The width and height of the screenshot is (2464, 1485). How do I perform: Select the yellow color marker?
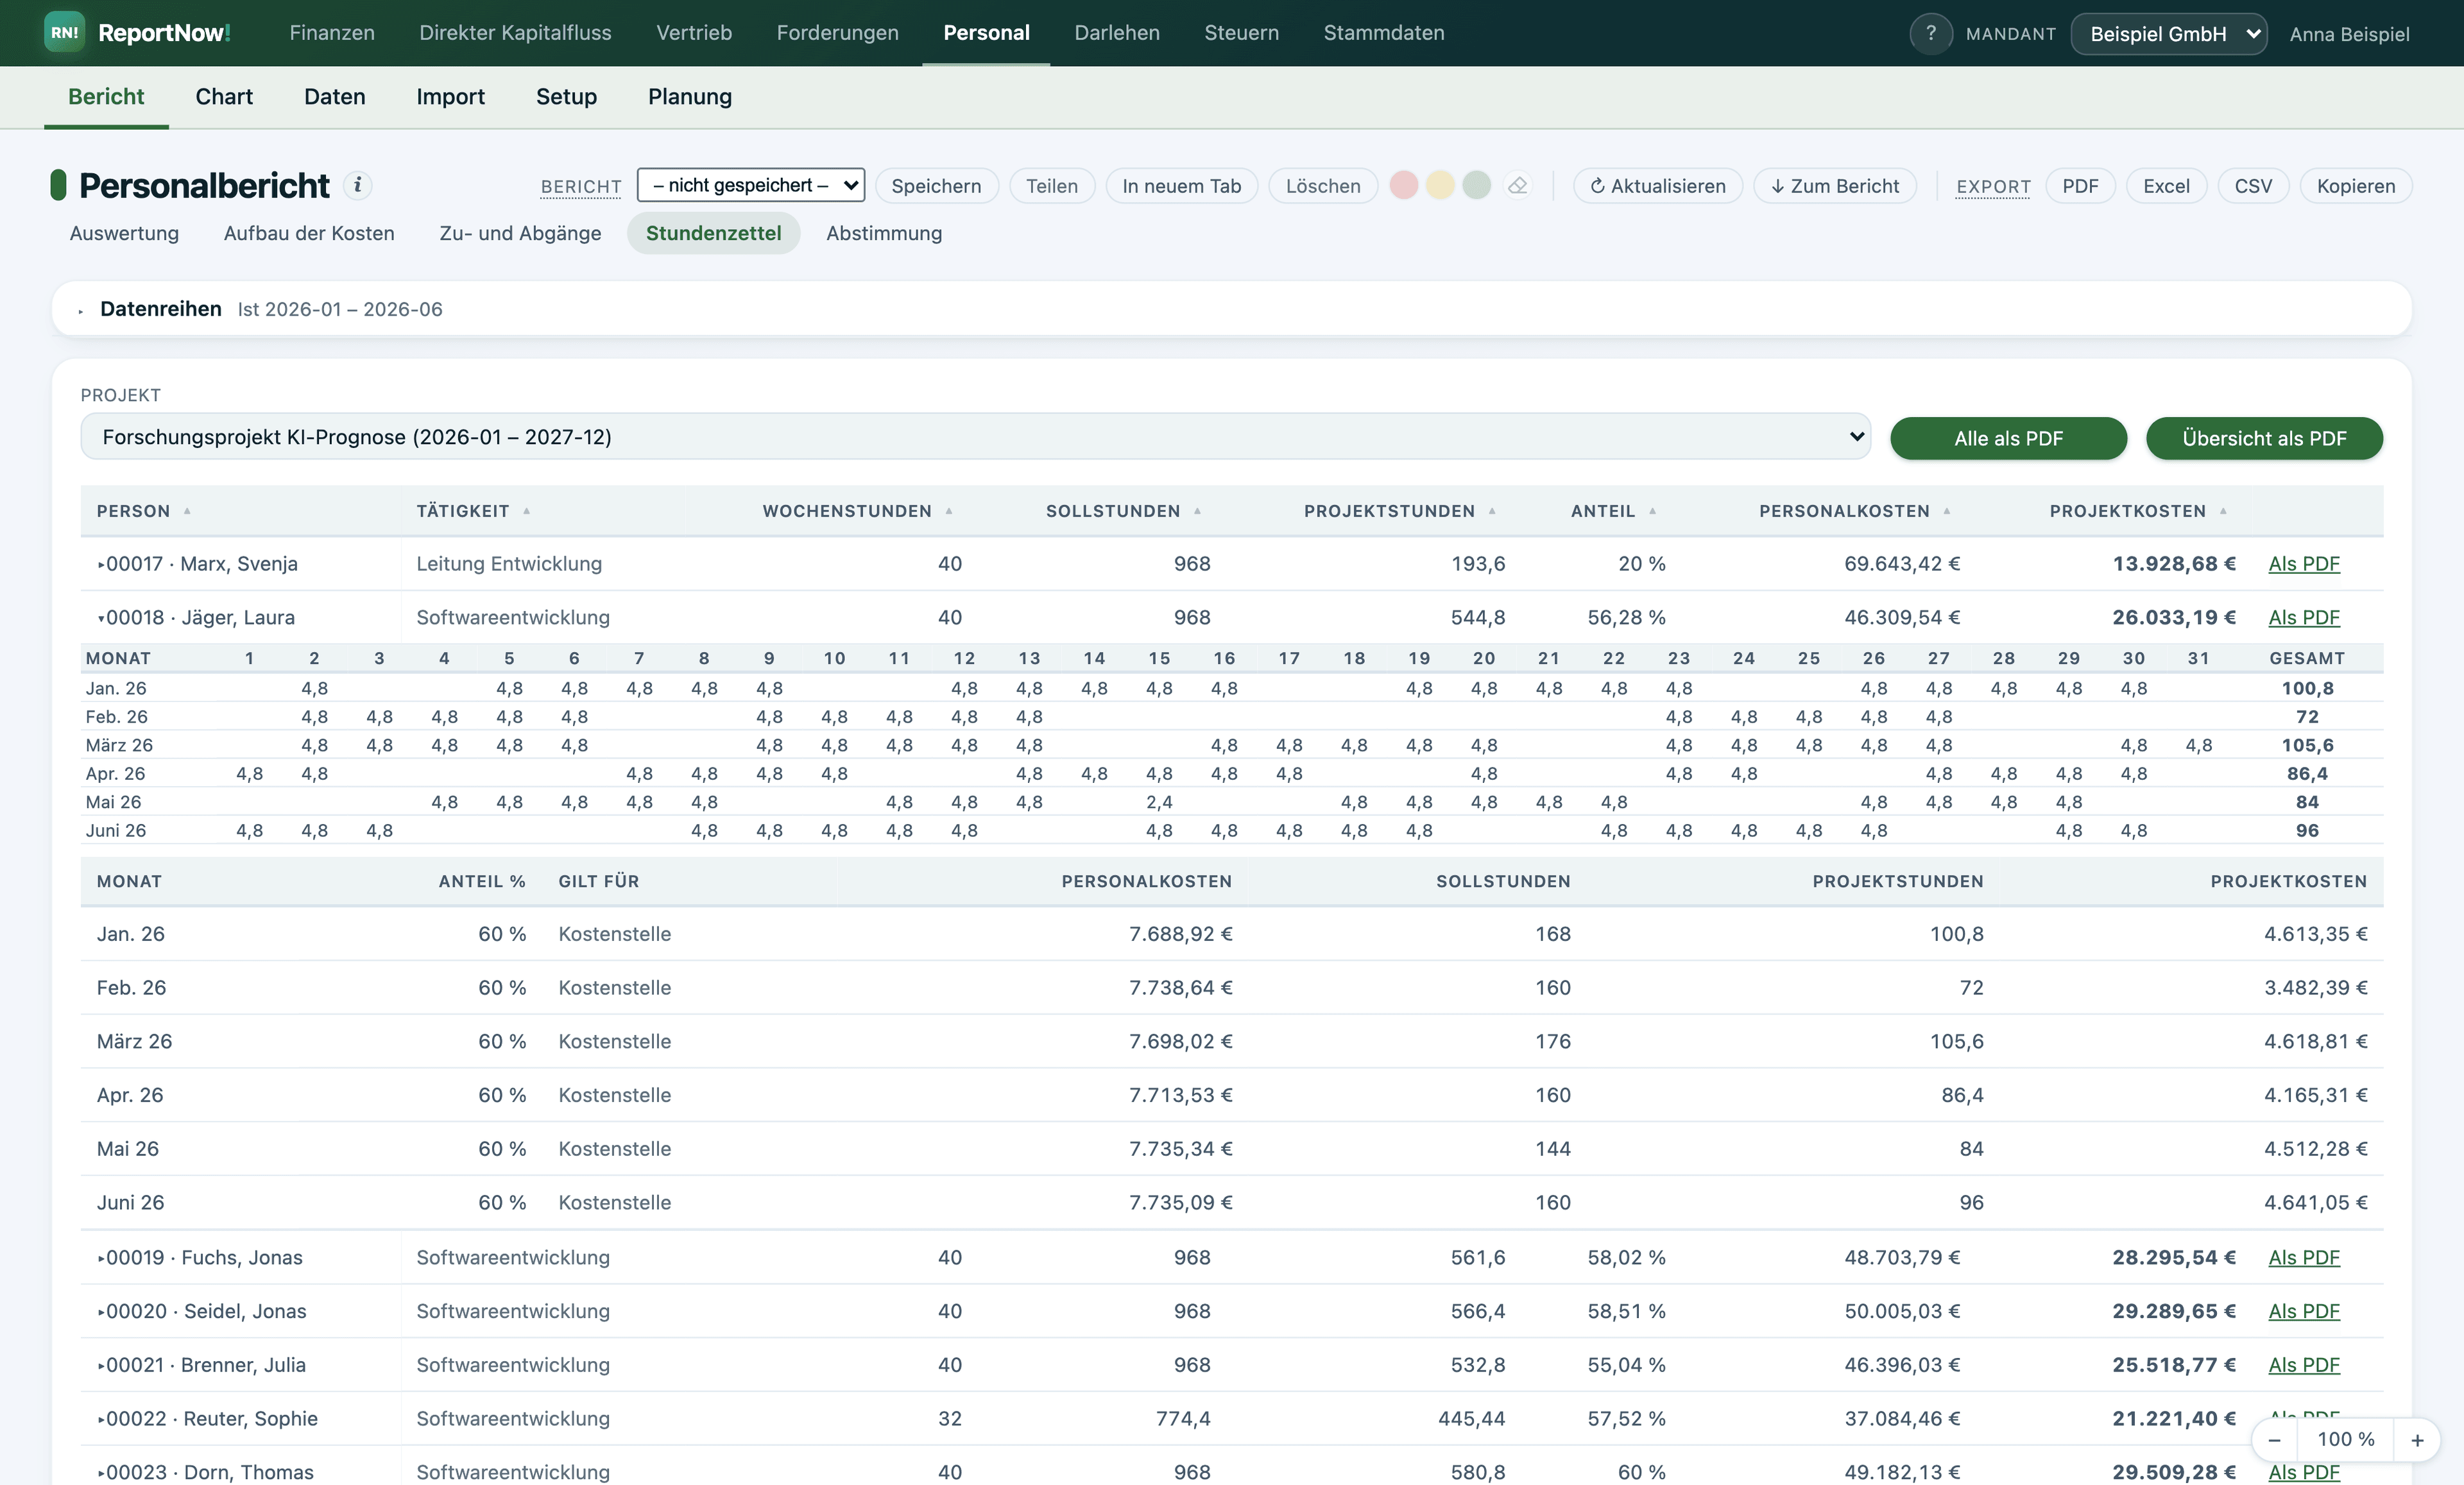click(1439, 185)
